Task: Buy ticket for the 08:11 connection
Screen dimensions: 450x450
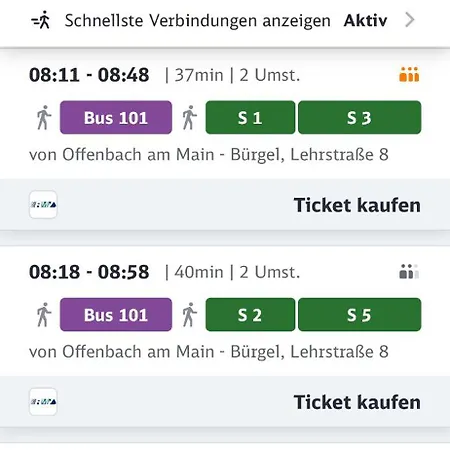Action: [x=357, y=205]
